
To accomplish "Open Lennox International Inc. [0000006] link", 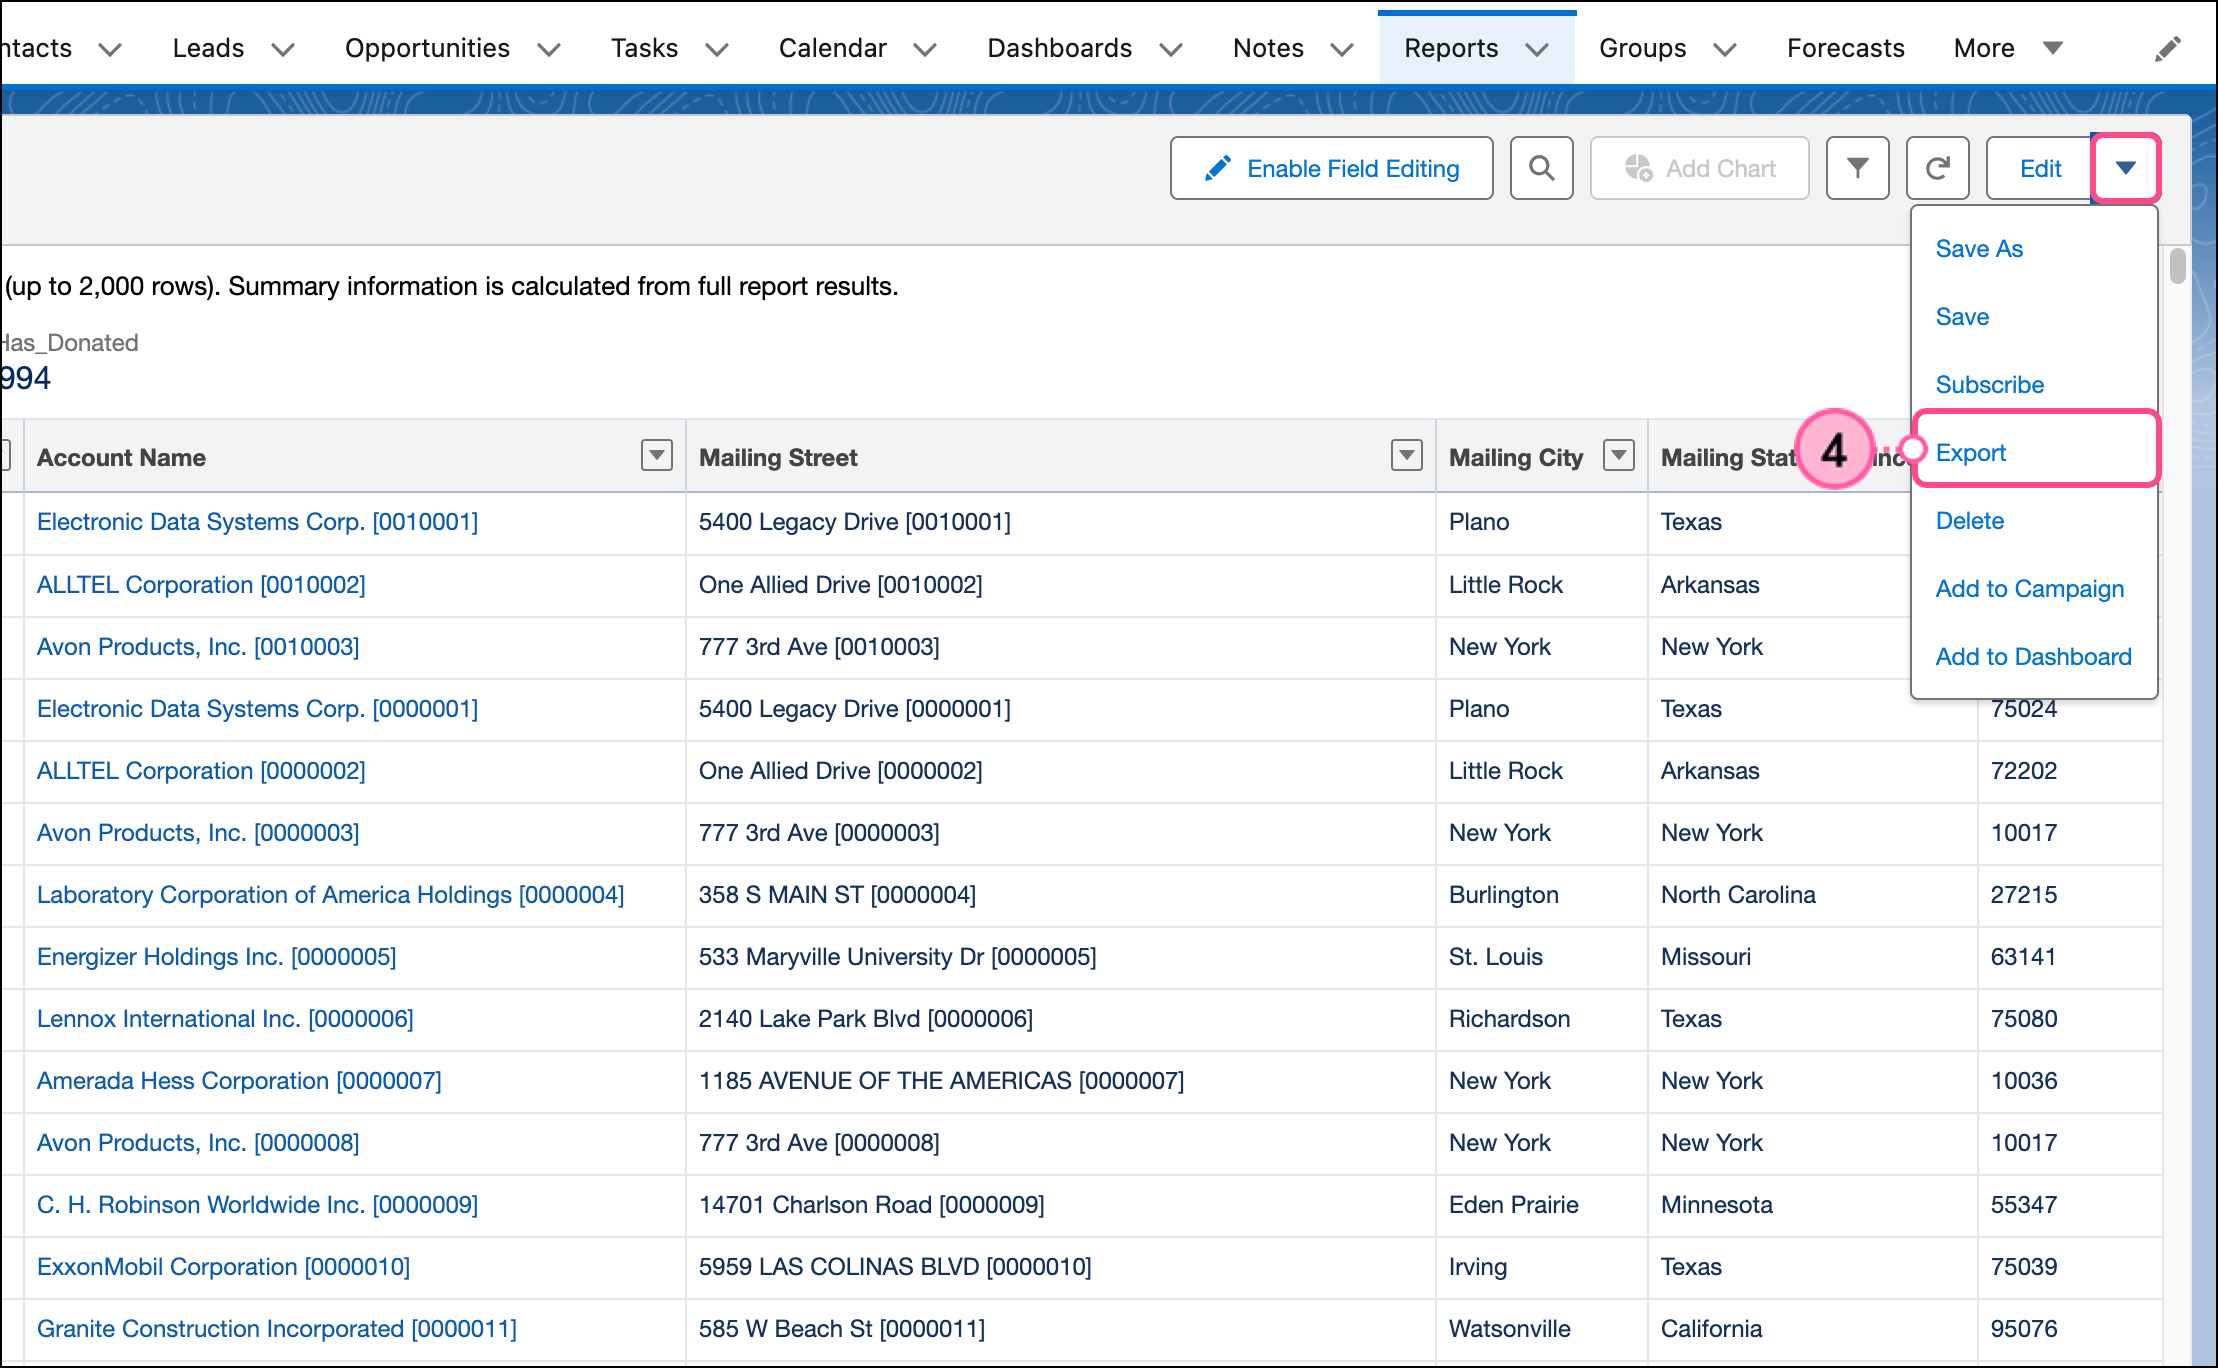I will point(225,1018).
